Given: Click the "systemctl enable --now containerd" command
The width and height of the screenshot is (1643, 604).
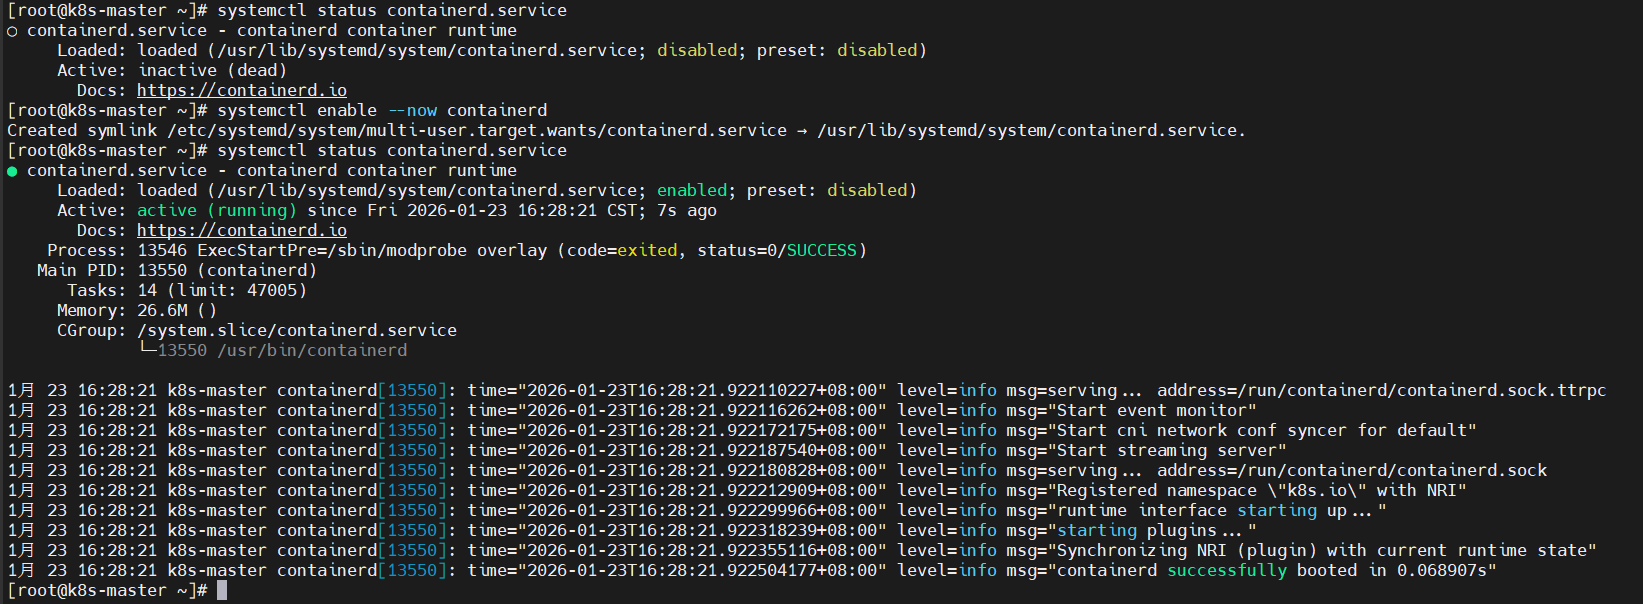Looking at the screenshot, I should click(382, 110).
